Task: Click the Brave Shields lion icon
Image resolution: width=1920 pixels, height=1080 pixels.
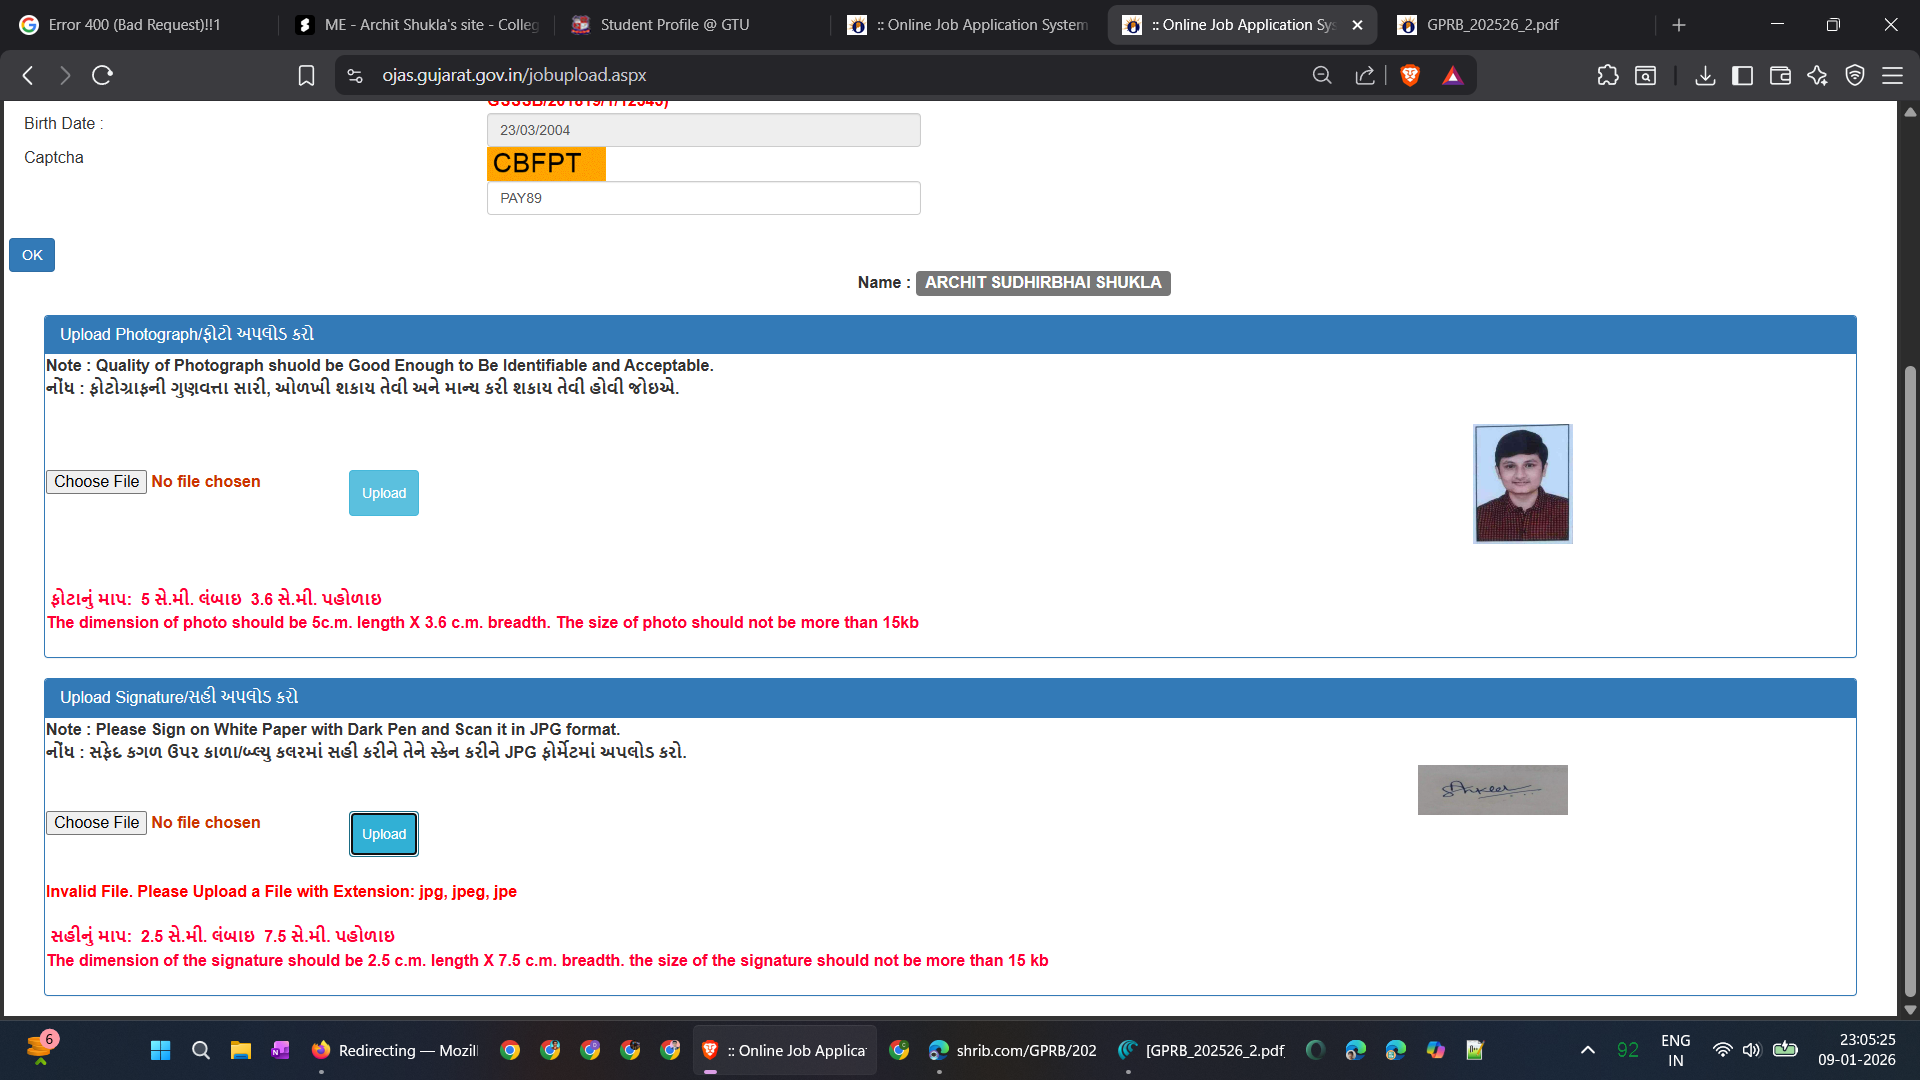Action: 1410,75
